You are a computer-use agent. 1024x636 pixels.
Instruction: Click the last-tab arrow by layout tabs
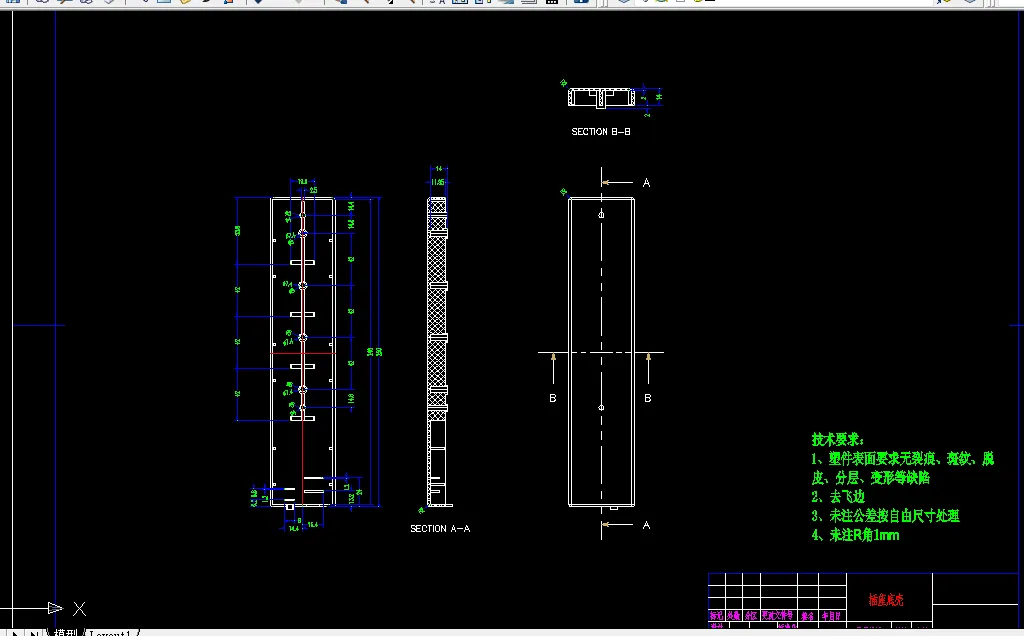34,633
